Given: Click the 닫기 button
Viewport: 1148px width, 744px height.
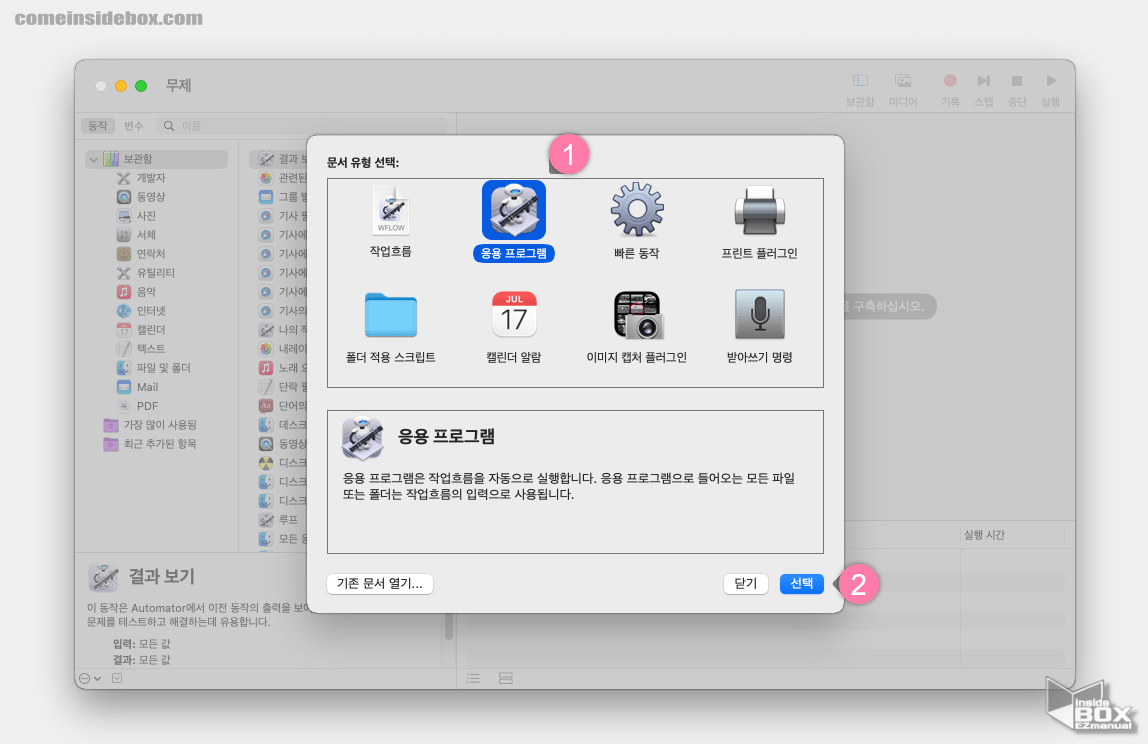Looking at the screenshot, I should tap(745, 583).
